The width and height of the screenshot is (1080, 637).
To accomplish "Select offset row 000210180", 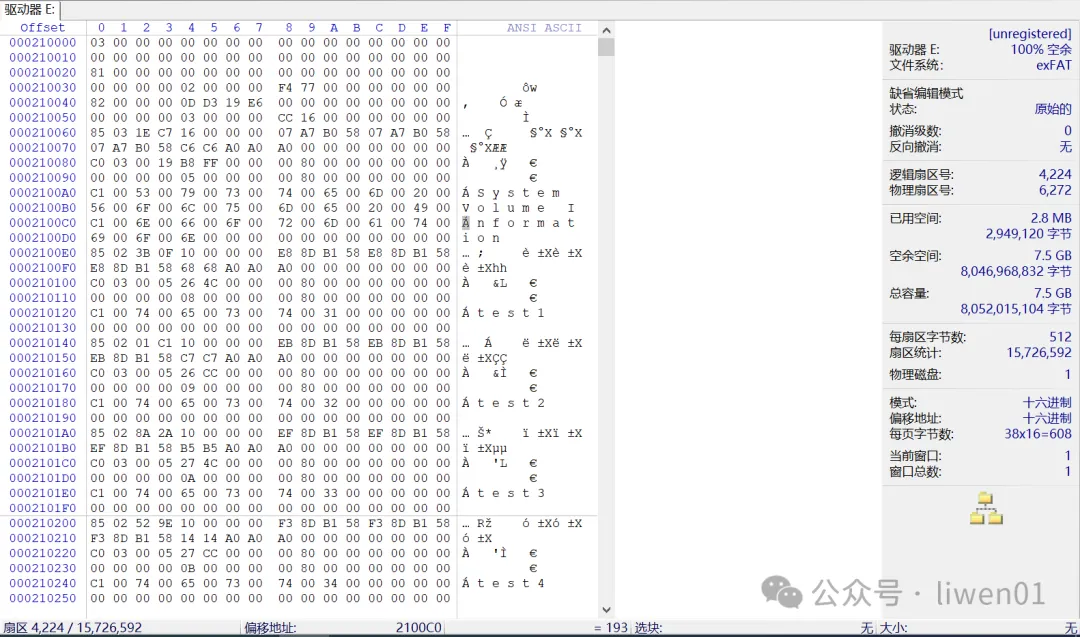I will 43,403.
